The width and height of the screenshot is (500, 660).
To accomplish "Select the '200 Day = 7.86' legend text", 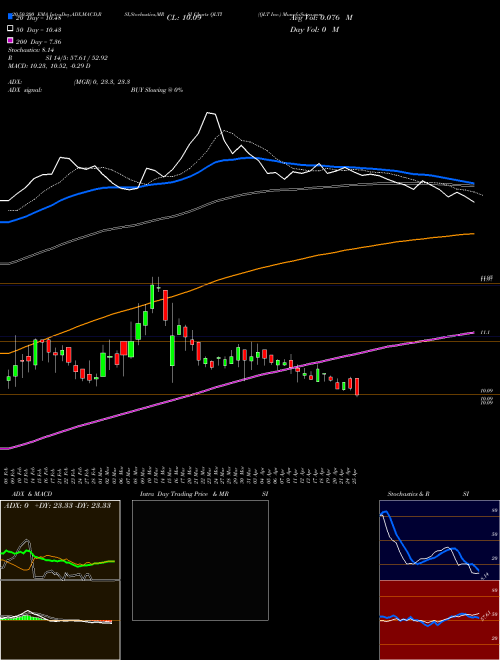I will 39,42.
